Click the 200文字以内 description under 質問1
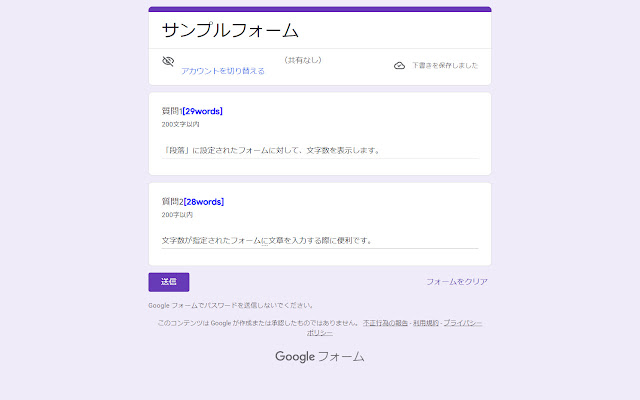Image resolution: width=640 pixels, height=400 pixels. click(x=180, y=124)
